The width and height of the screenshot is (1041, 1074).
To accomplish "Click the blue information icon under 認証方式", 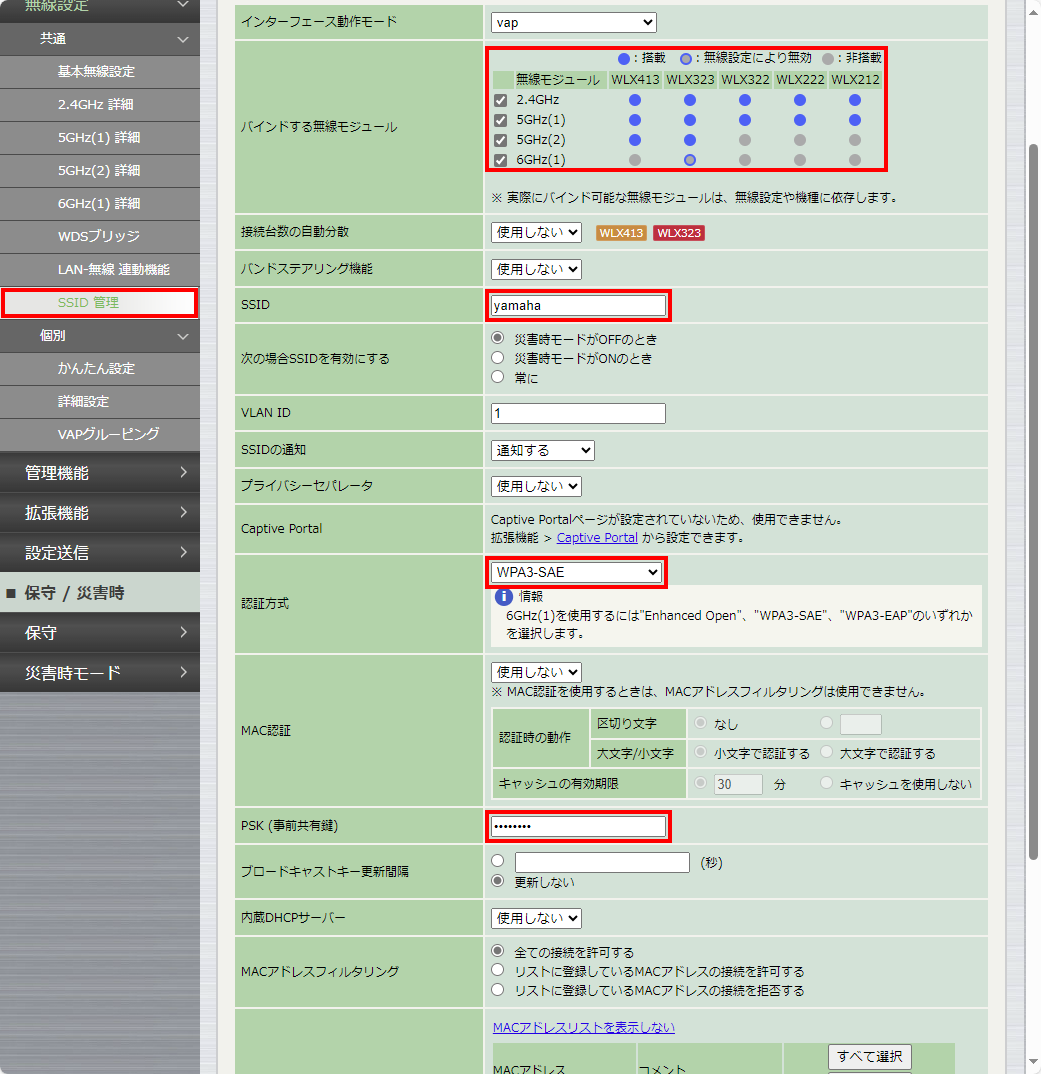I will click(x=503, y=597).
